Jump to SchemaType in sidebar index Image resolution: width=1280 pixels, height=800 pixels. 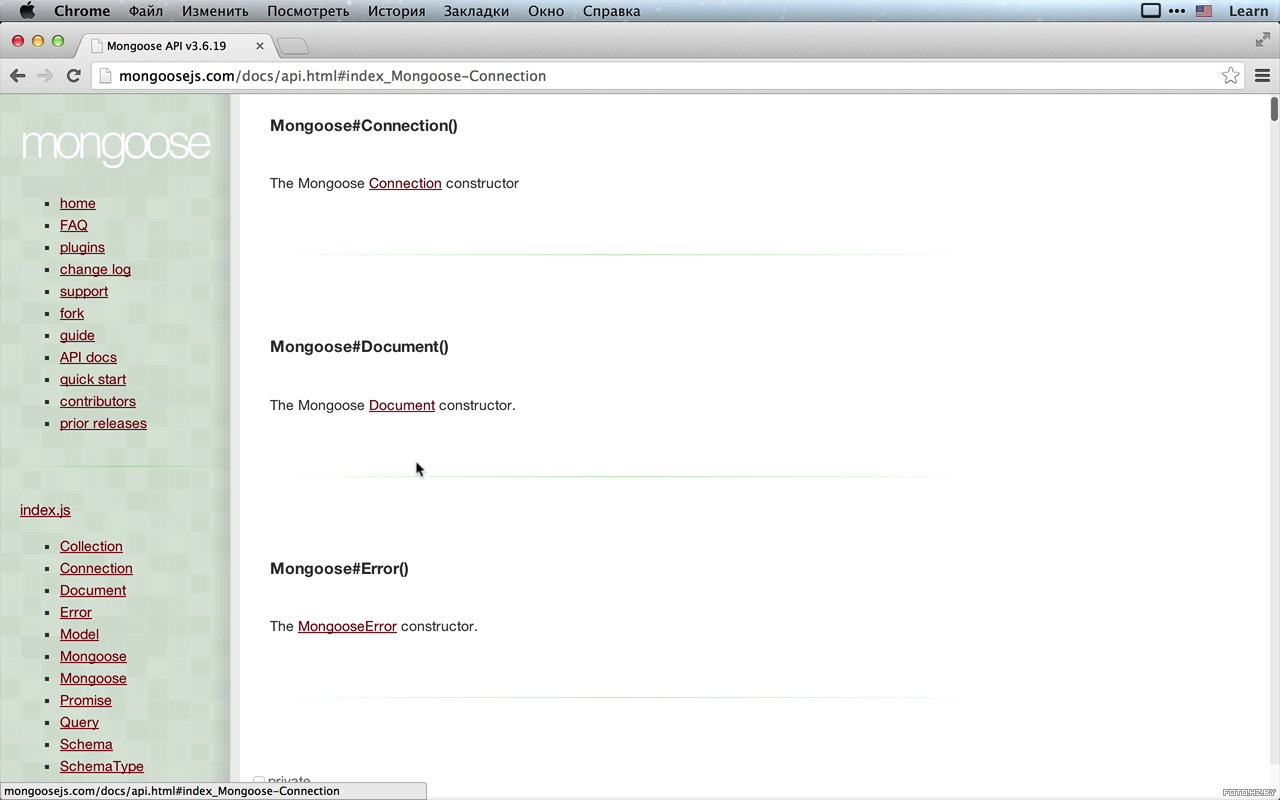102,766
